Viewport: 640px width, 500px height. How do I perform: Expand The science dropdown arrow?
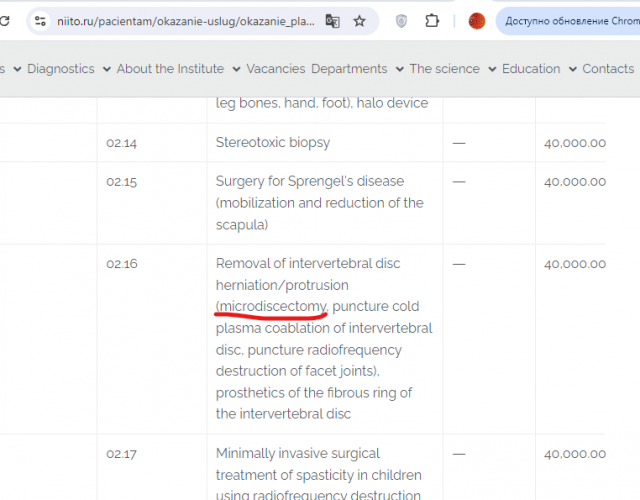[x=491, y=69]
